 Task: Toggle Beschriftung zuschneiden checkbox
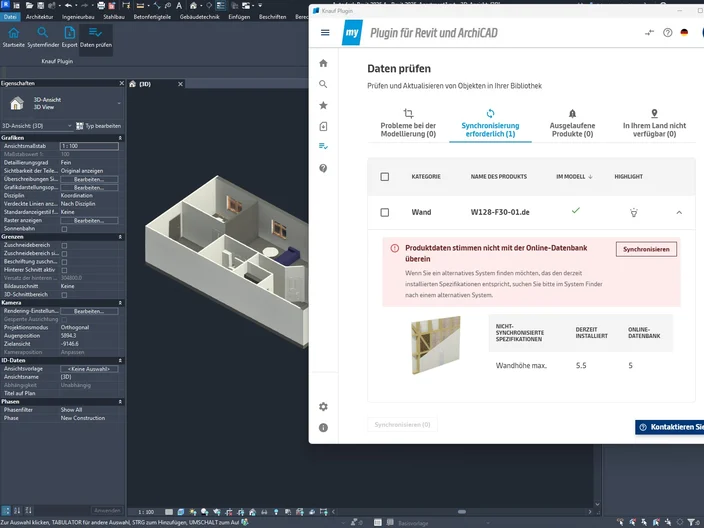64,262
